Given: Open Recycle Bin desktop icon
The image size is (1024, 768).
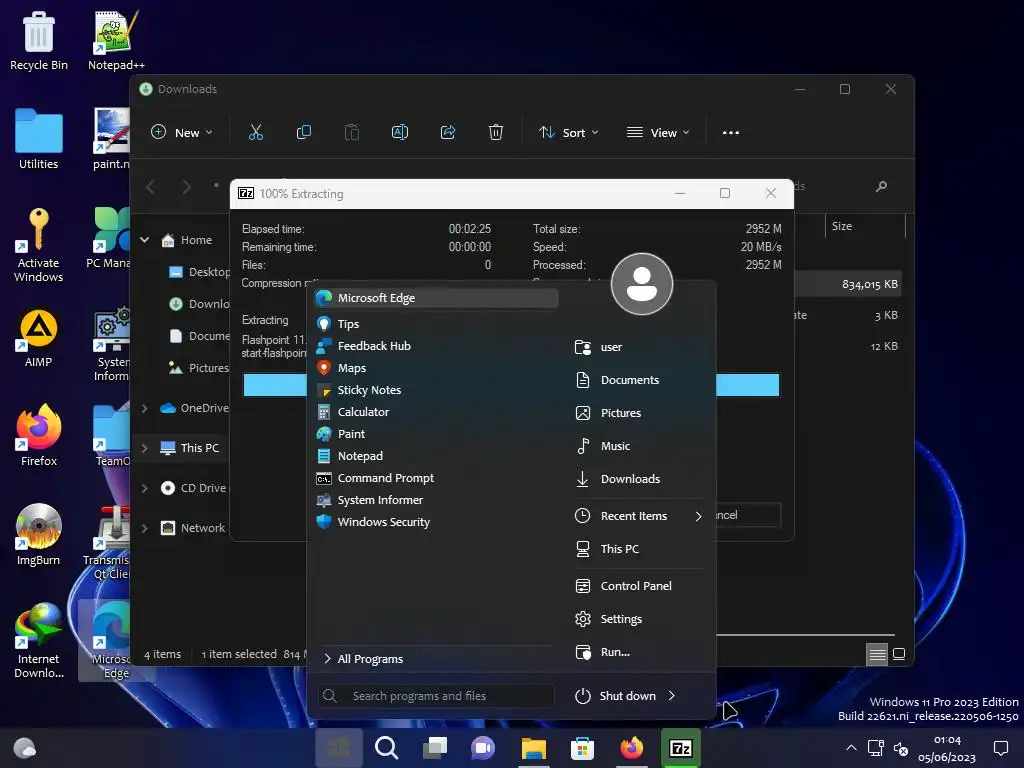Looking at the screenshot, I should click(x=39, y=40).
